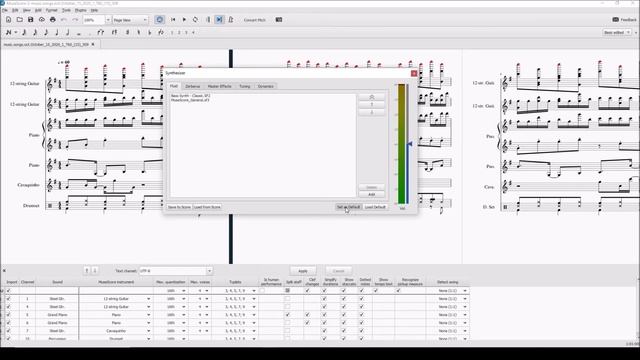
Task: Switch to the Tuning tab
Action: 244,86
